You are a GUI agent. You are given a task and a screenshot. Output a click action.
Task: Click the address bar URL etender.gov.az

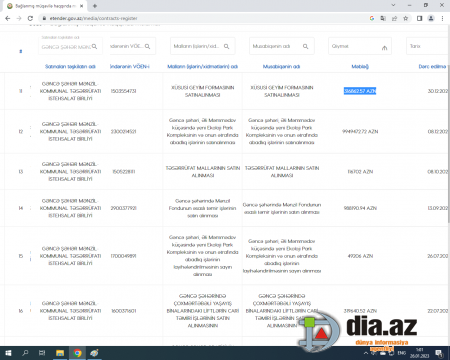pyautogui.click(x=93, y=18)
